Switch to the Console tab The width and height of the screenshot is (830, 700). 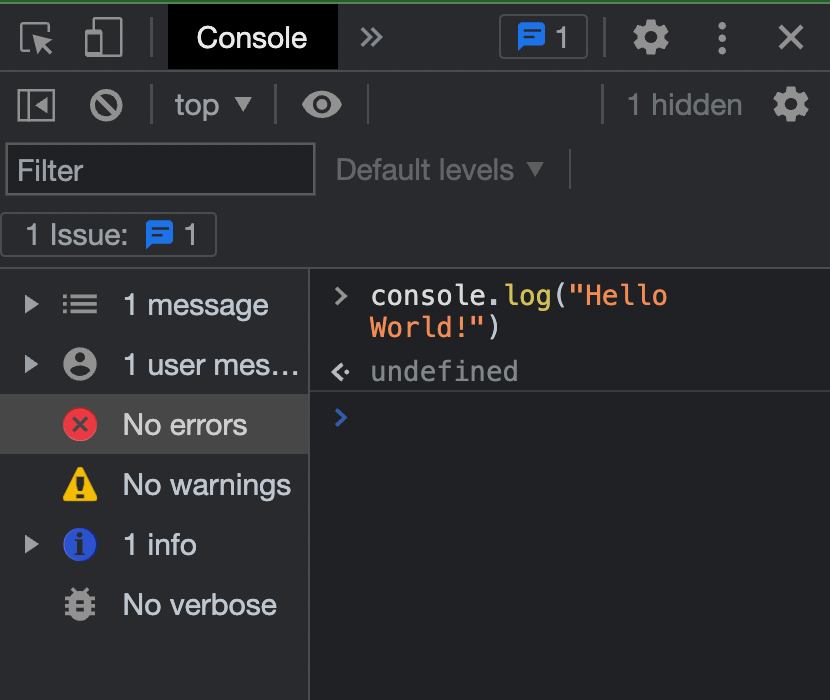(252, 38)
